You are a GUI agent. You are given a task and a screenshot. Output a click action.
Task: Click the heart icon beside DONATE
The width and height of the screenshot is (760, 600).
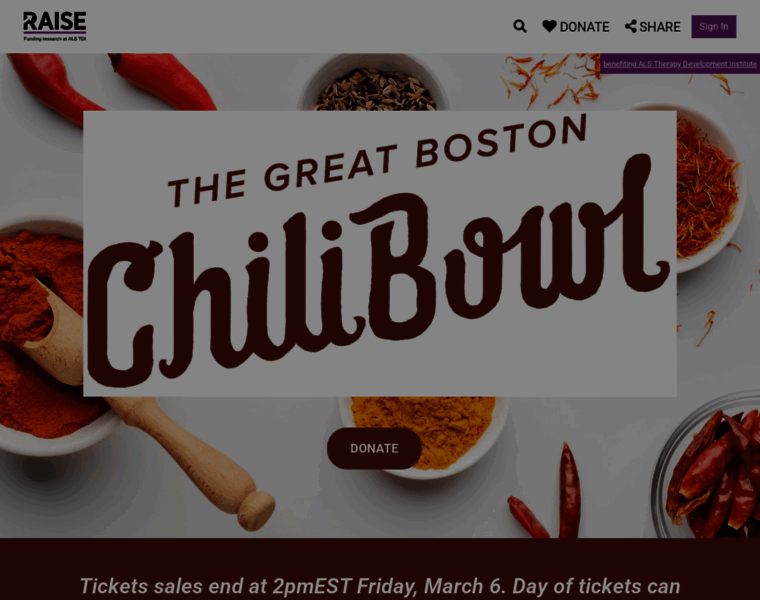[549, 26]
